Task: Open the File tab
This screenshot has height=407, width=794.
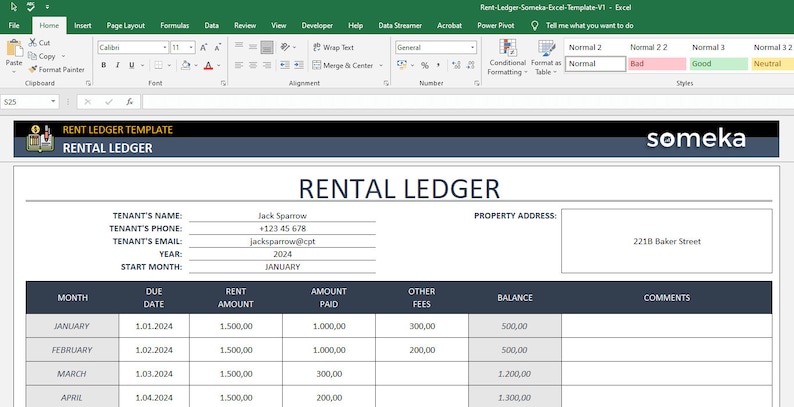Action: pos(14,25)
